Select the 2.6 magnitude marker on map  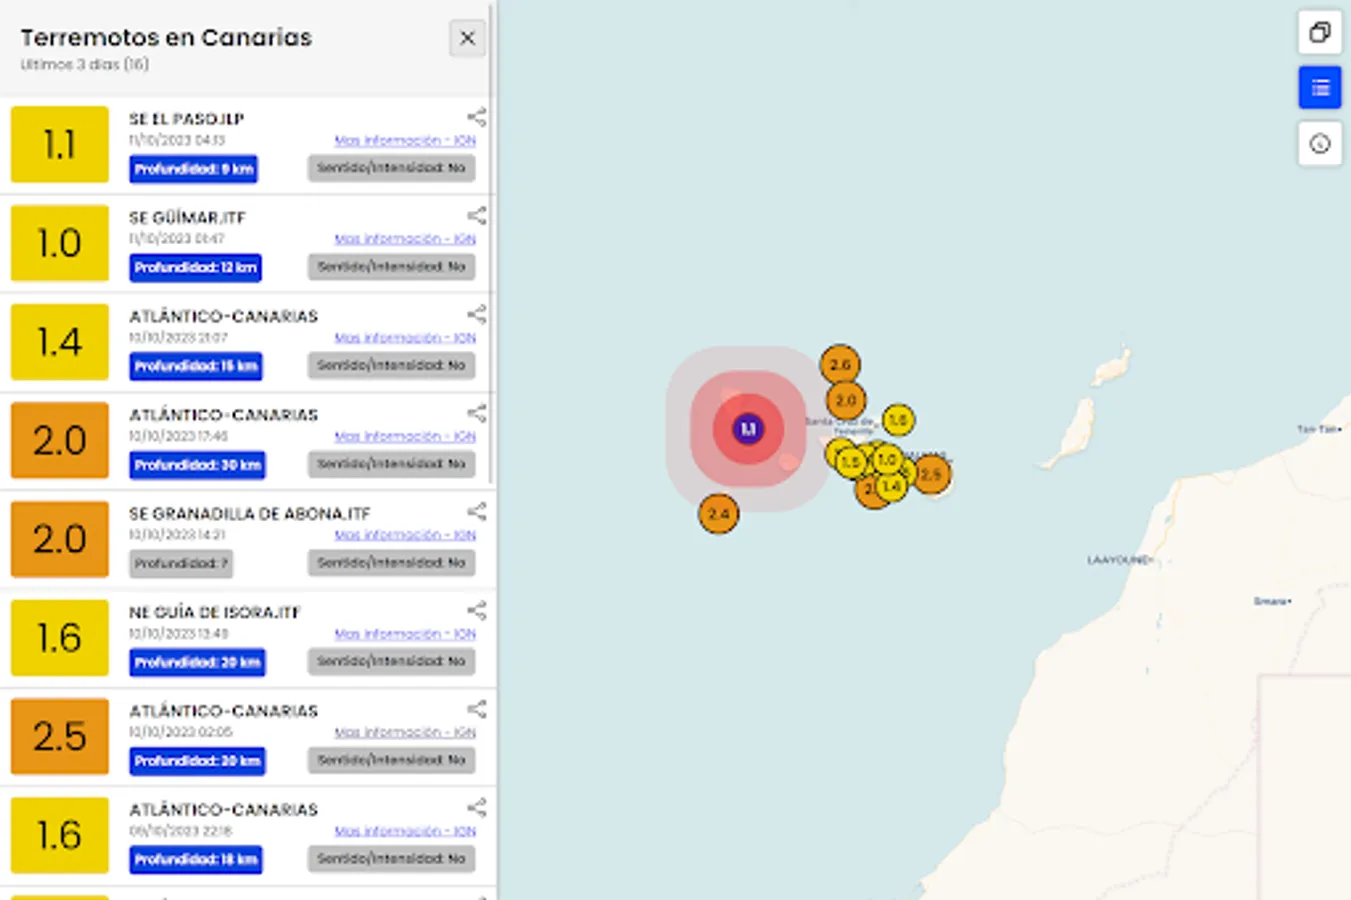pyautogui.click(x=841, y=364)
